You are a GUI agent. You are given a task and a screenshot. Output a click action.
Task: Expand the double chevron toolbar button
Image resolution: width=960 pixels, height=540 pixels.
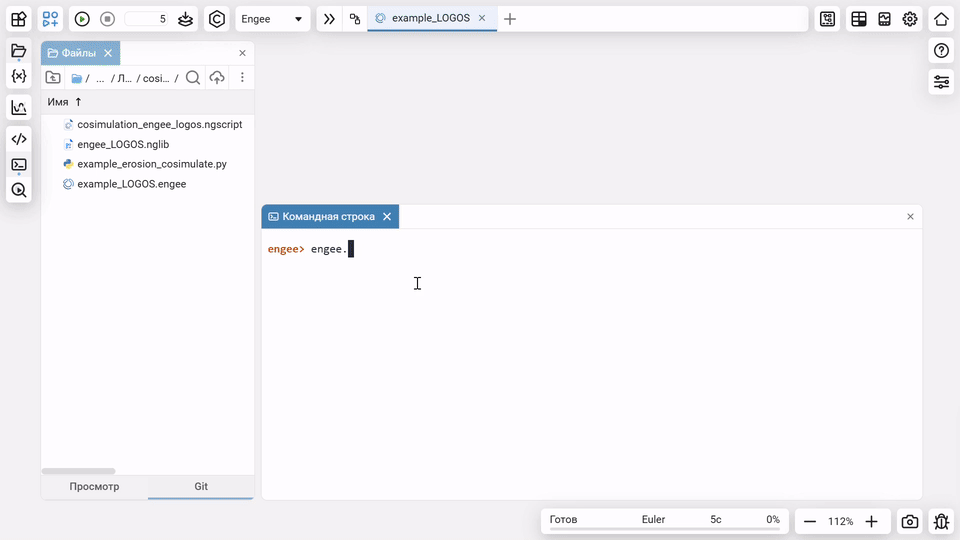click(x=329, y=19)
